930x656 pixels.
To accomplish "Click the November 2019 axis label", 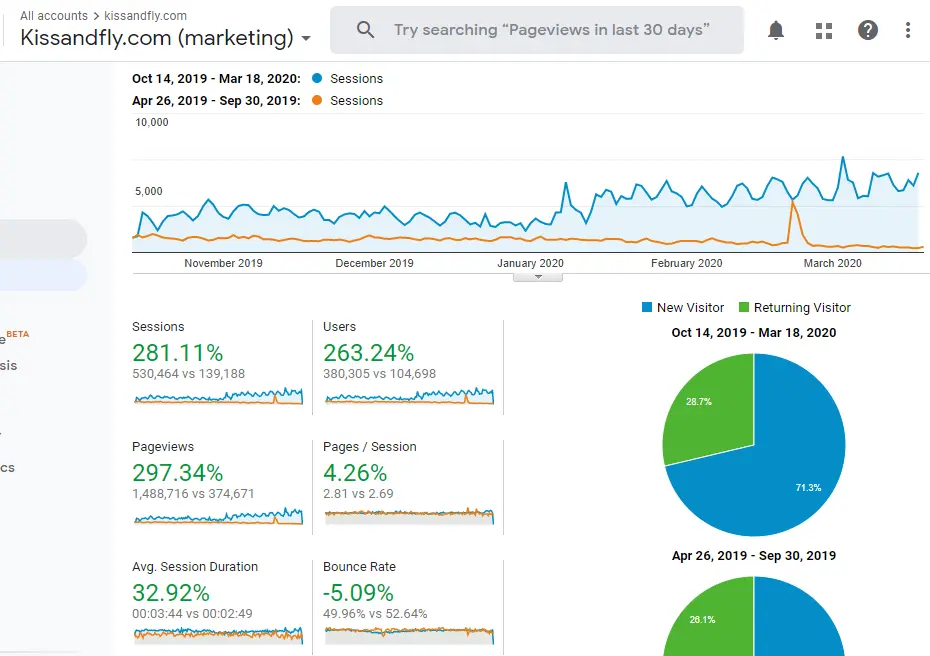I will coord(223,263).
